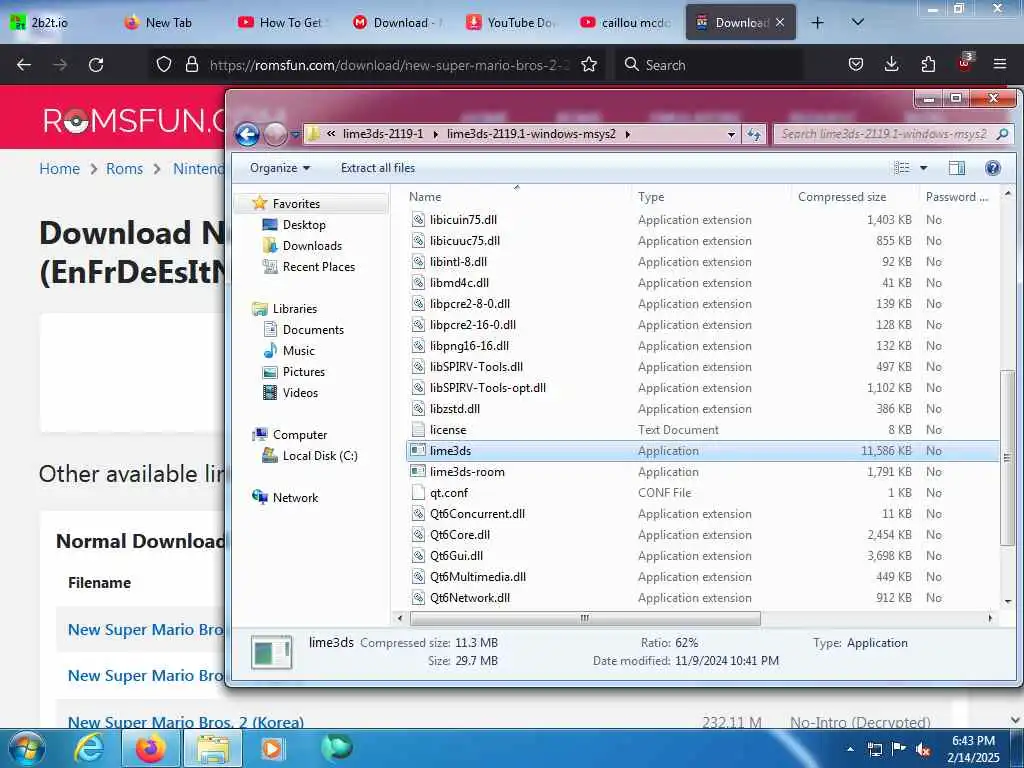1024x768 pixels.
Task: Click Firefox search field
Action: point(710,65)
